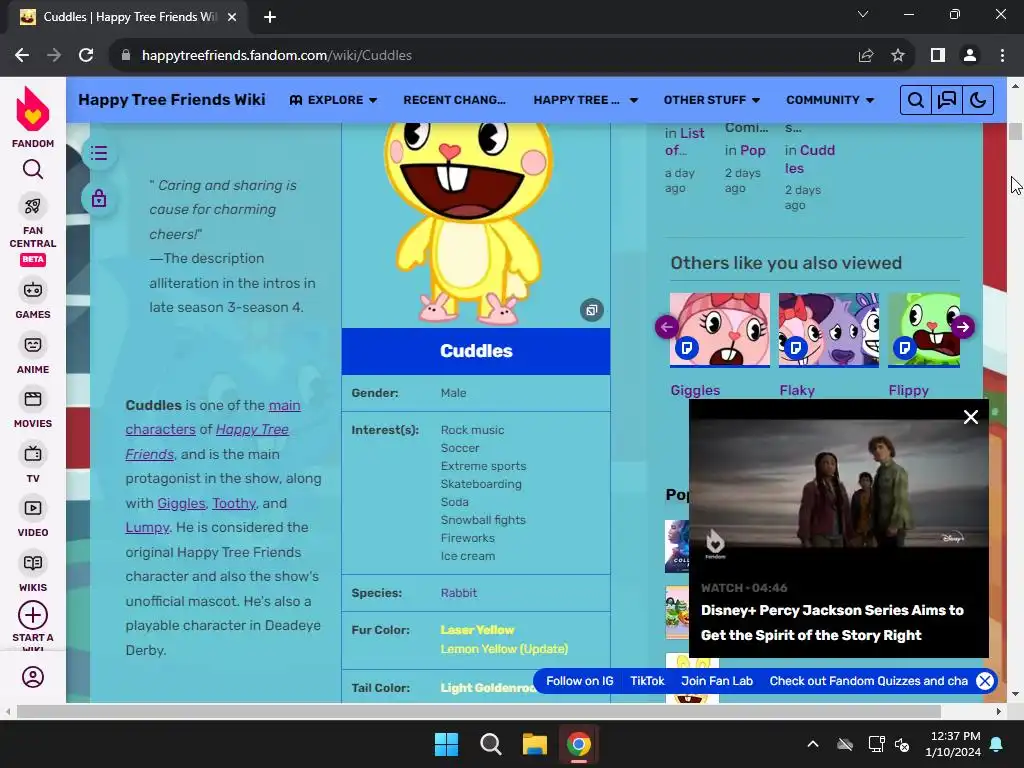Open the Flaky thumbnail card
The height and width of the screenshot is (768, 1024).
click(829, 330)
